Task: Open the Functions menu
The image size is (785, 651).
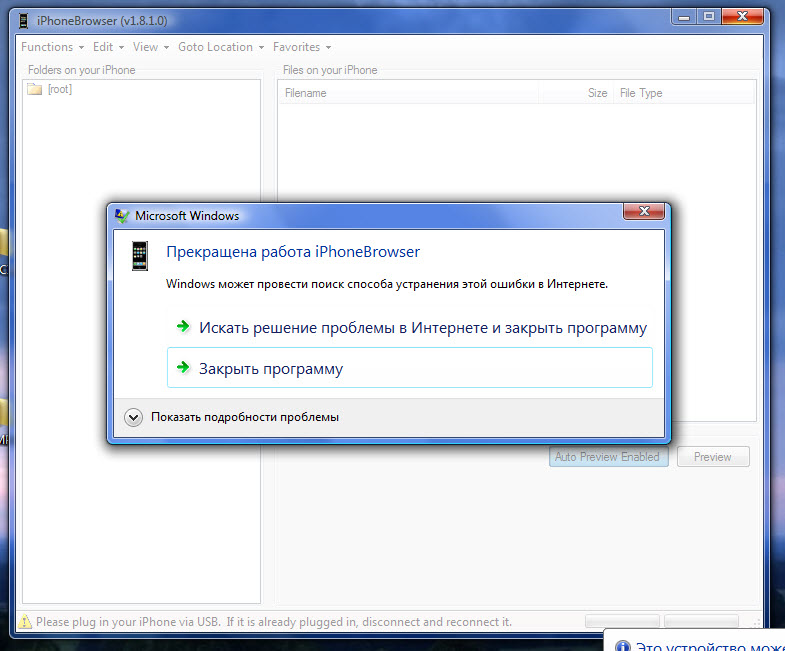Action: (52, 47)
